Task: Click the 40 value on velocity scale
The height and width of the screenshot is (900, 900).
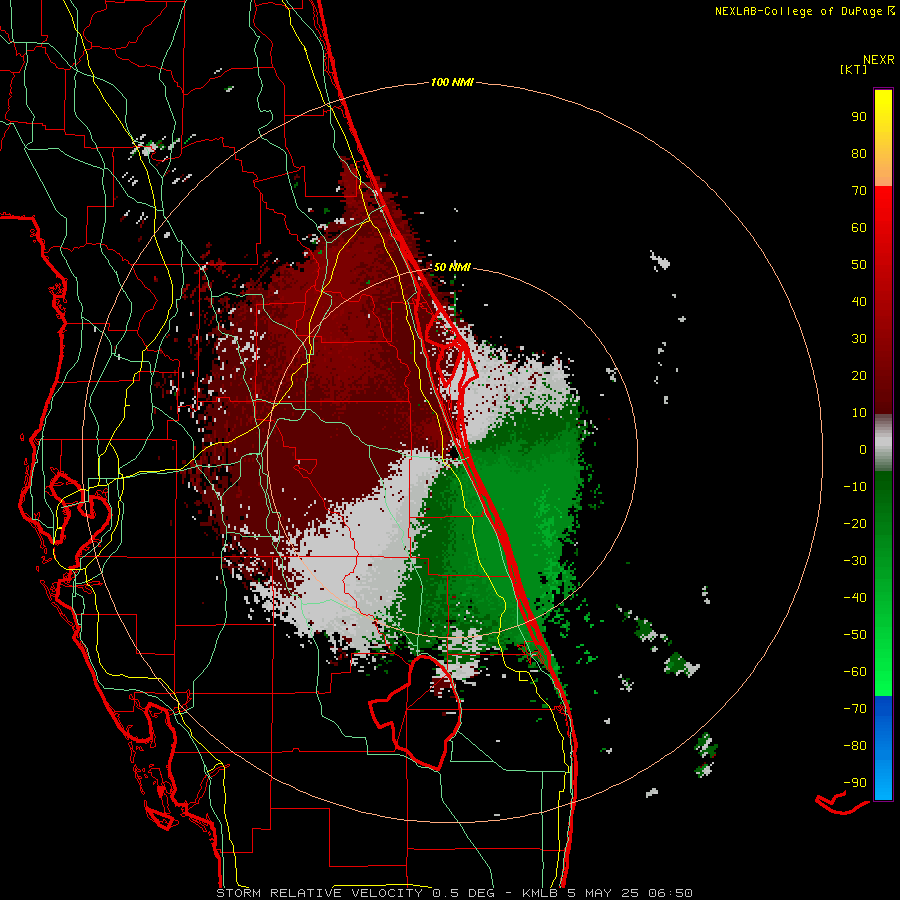Action: pos(859,302)
